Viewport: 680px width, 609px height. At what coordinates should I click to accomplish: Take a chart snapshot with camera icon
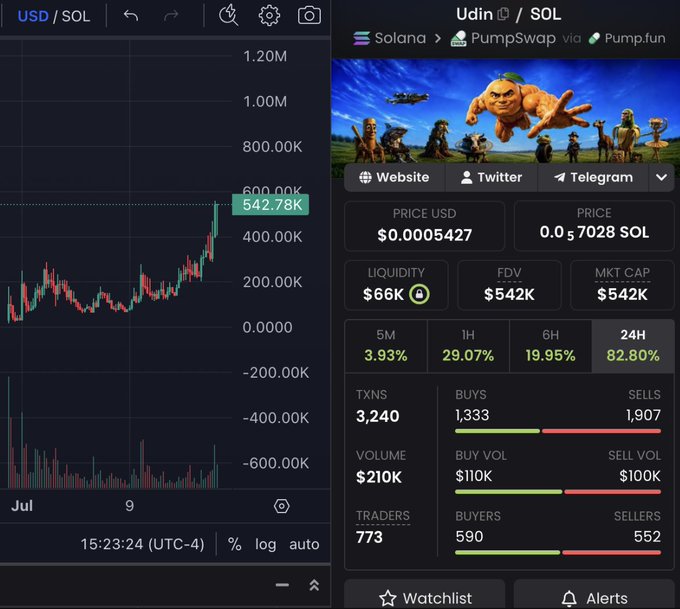tap(309, 16)
